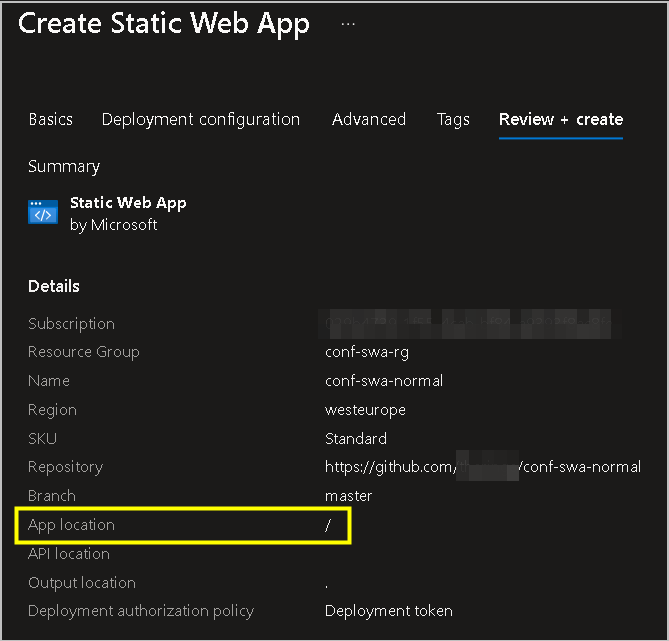This screenshot has width=669, height=641.
Task: Select resource group value conf-swa-rg
Action: [366, 353]
